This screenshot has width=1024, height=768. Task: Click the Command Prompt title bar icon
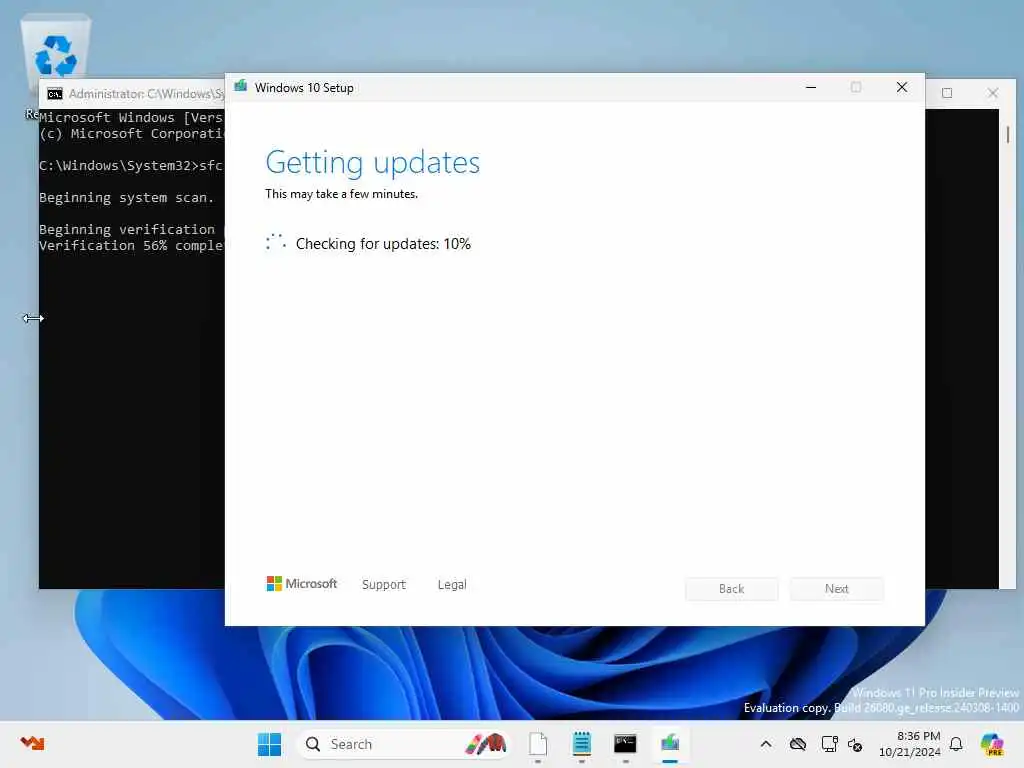coord(55,94)
